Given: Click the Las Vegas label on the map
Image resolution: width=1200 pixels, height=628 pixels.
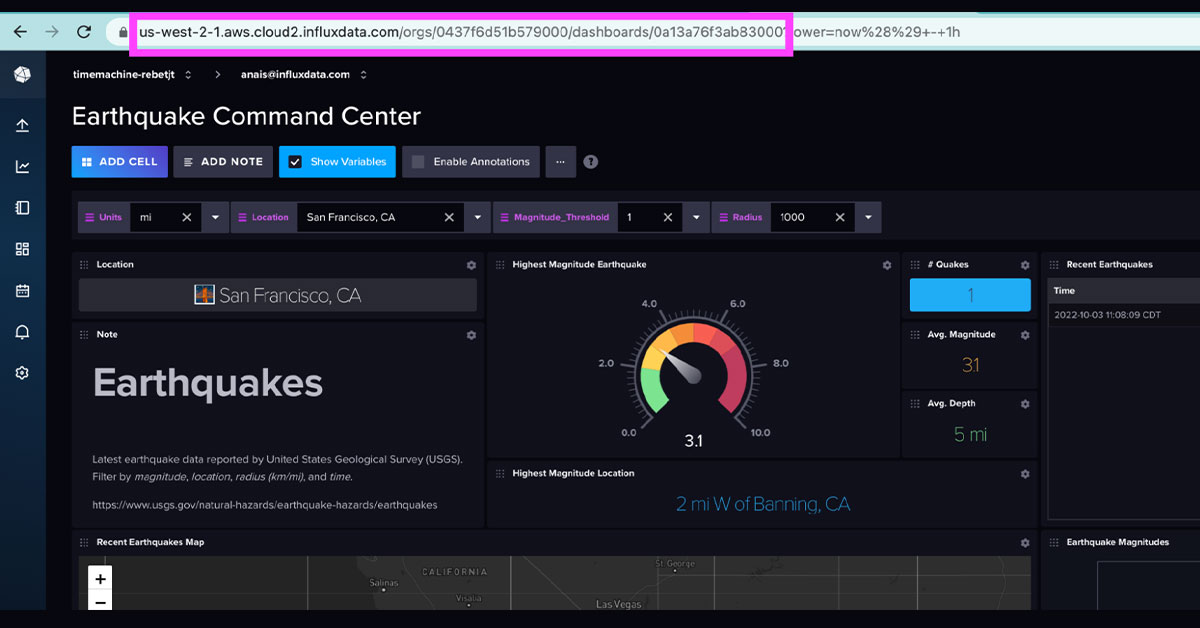Looking at the screenshot, I should (x=620, y=604).
